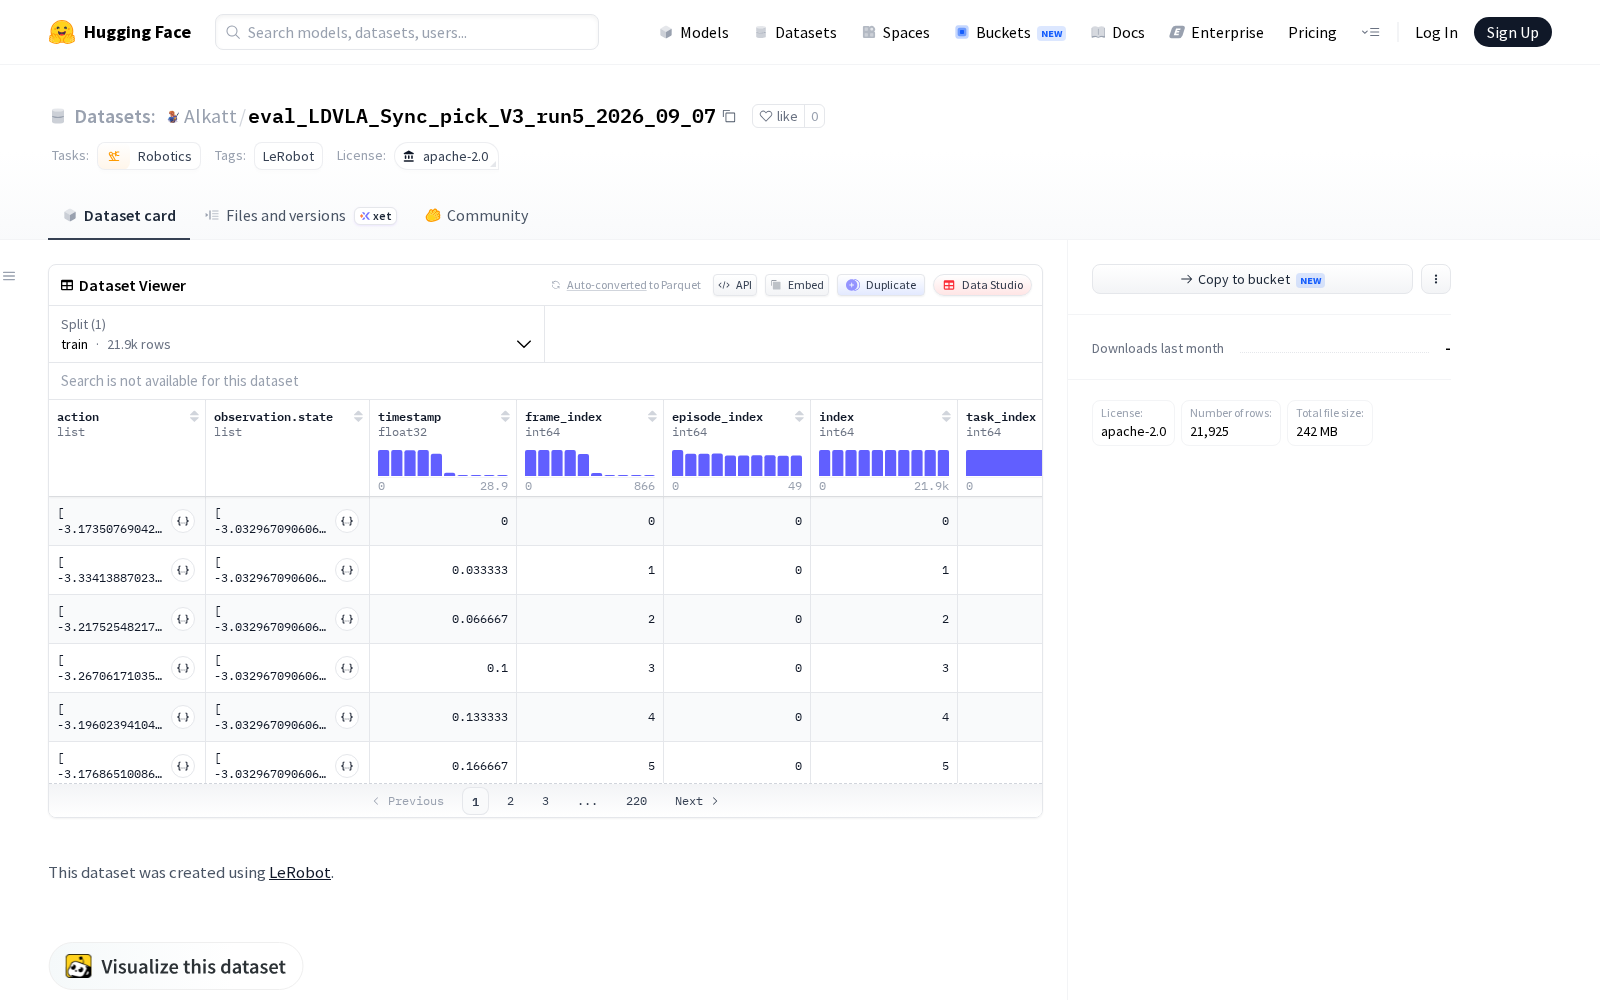Duplicate this dataset
Image resolution: width=1600 pixels, height=1000 pixels.
click(x=881, y=285)
